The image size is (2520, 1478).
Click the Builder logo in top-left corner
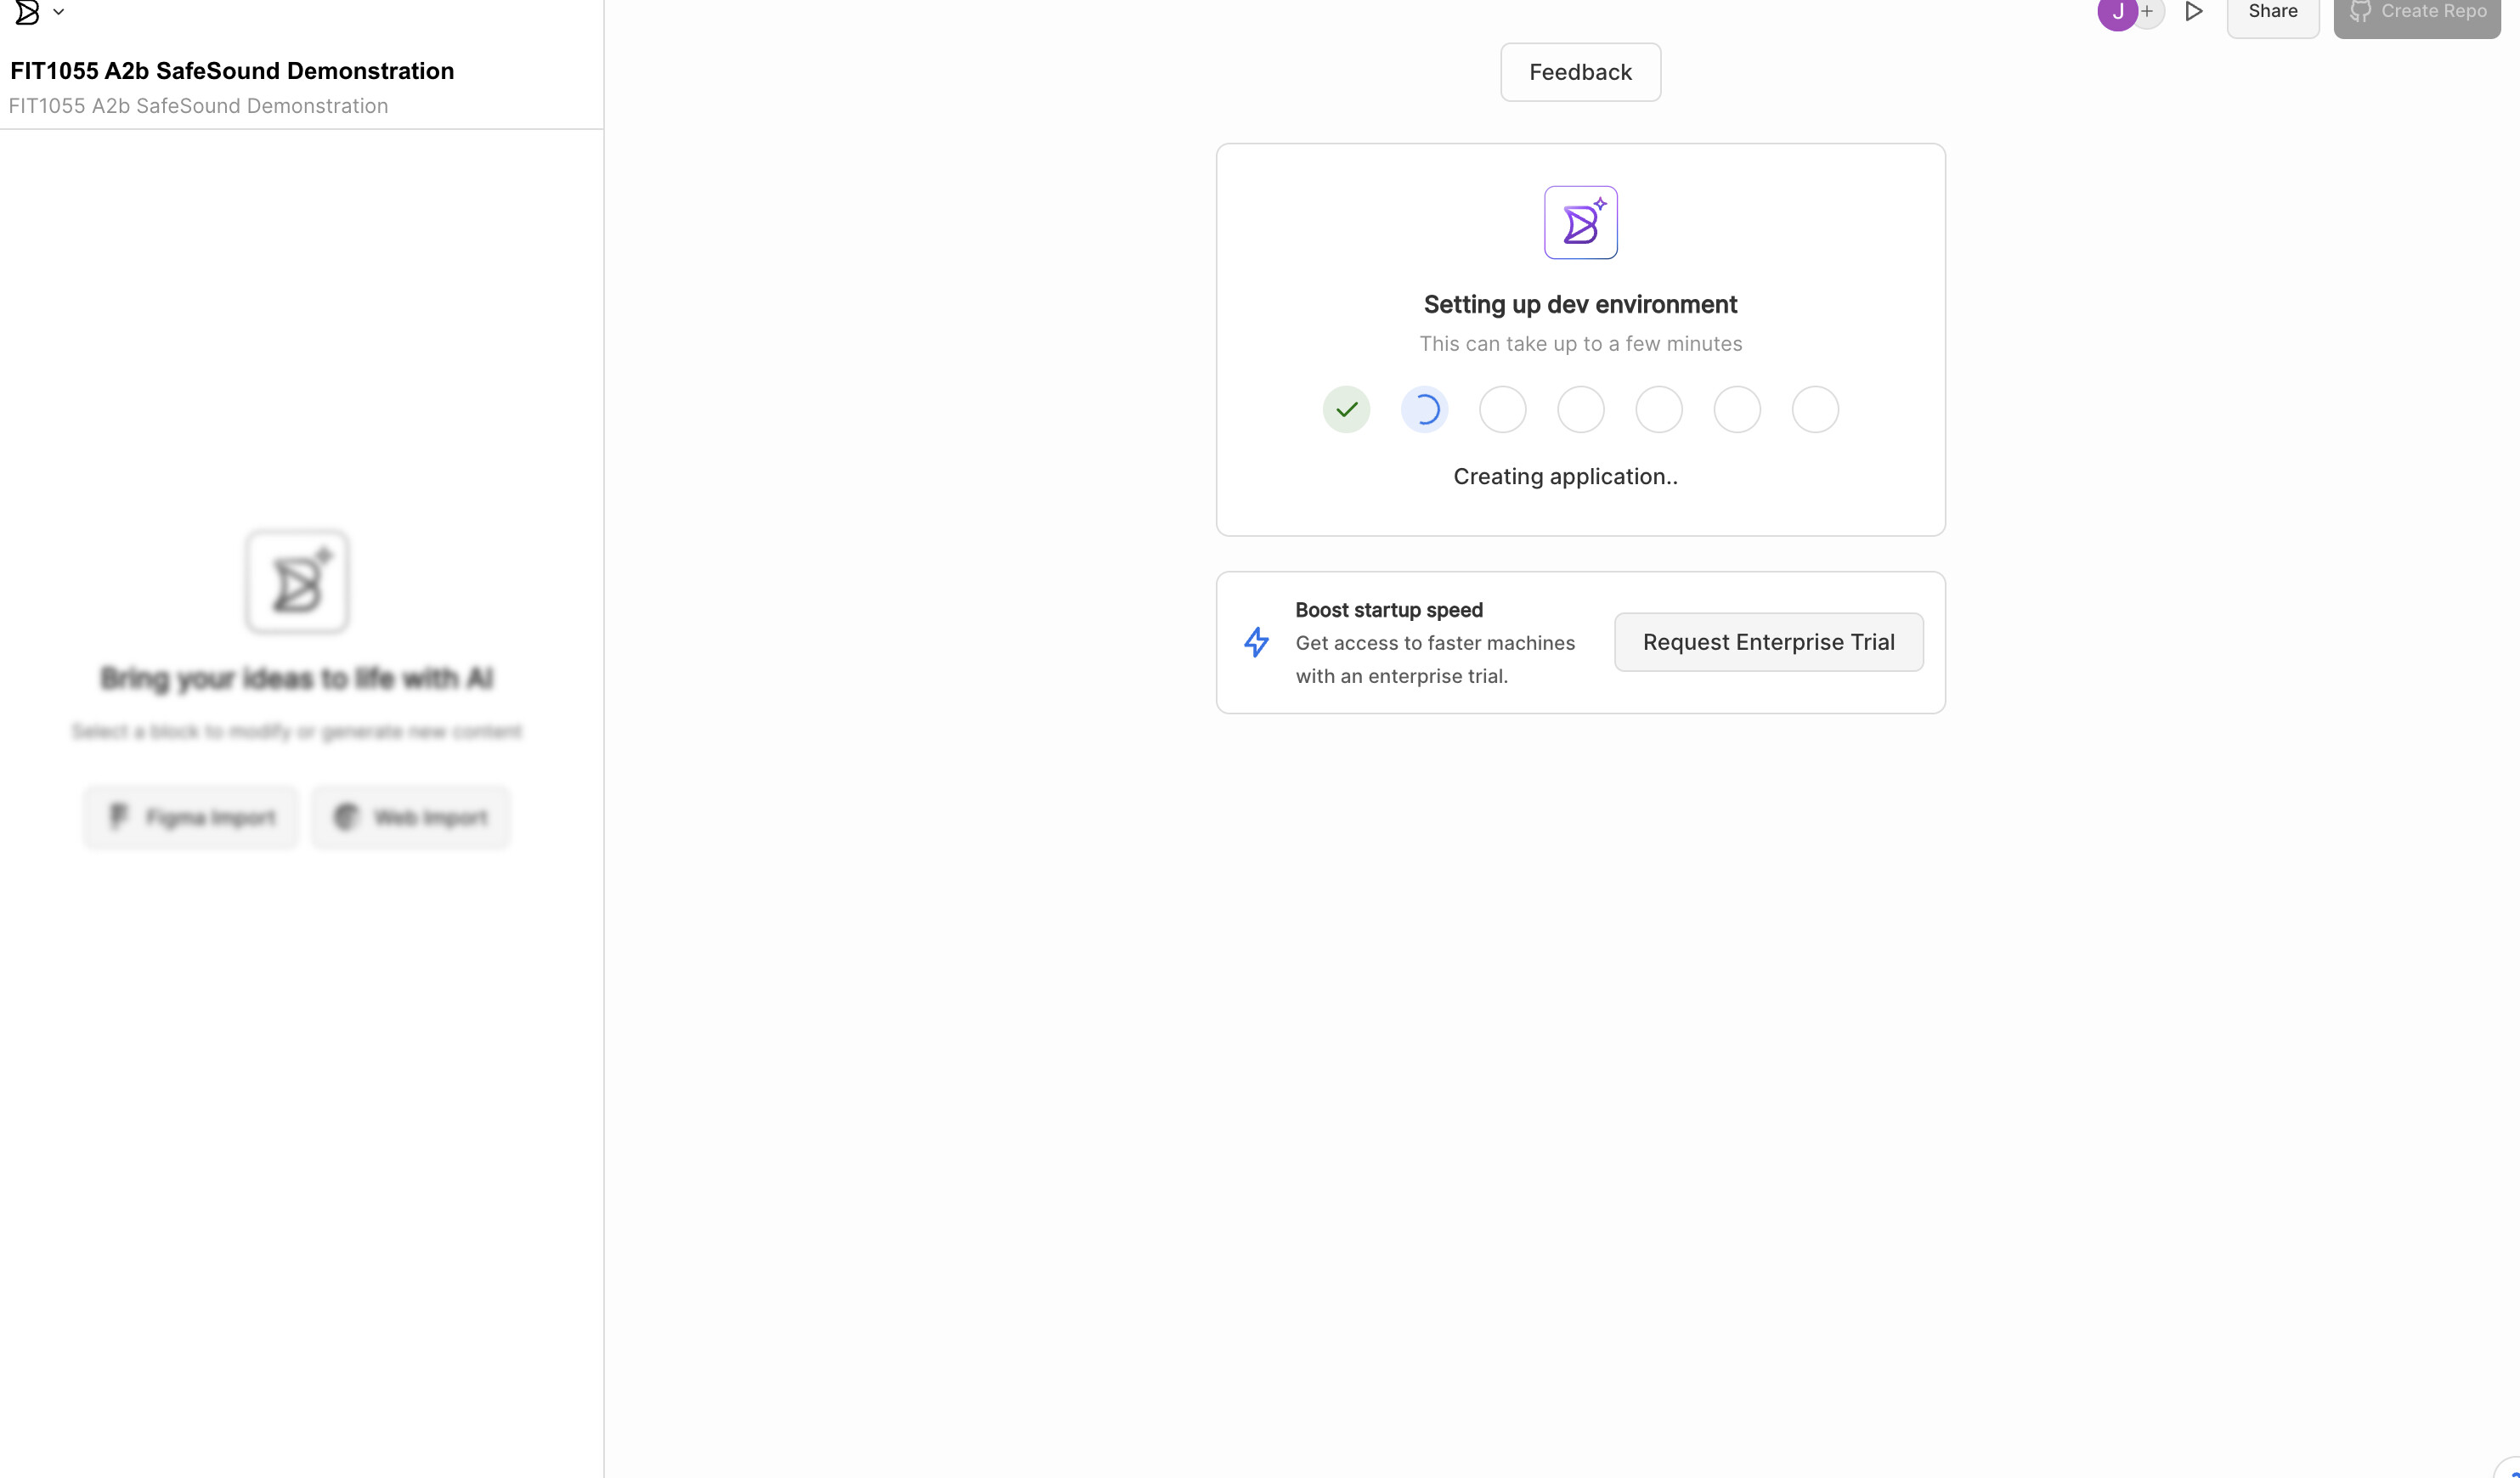(27, 12)
